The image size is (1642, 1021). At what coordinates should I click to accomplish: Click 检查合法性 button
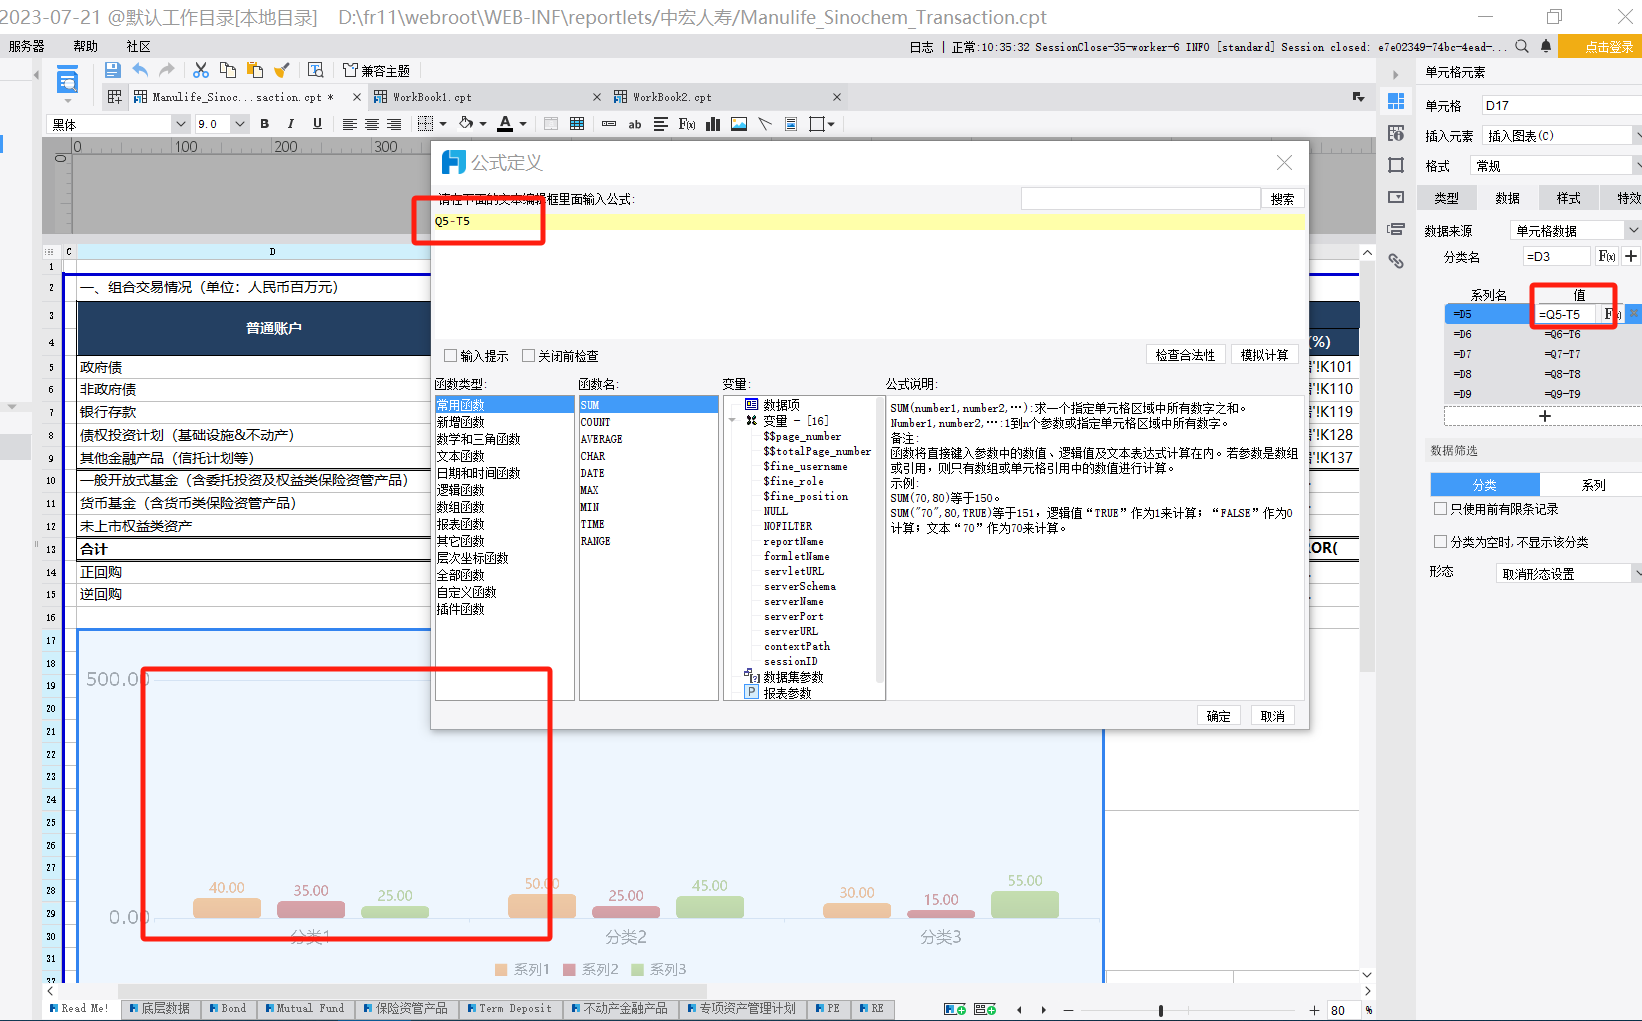tap(1185, 355)
